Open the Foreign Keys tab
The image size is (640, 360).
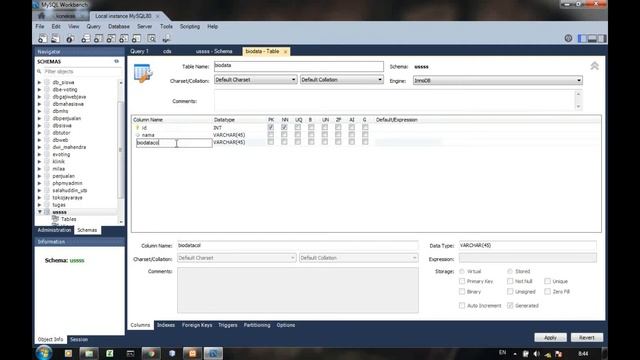click(x=197, y=325)
